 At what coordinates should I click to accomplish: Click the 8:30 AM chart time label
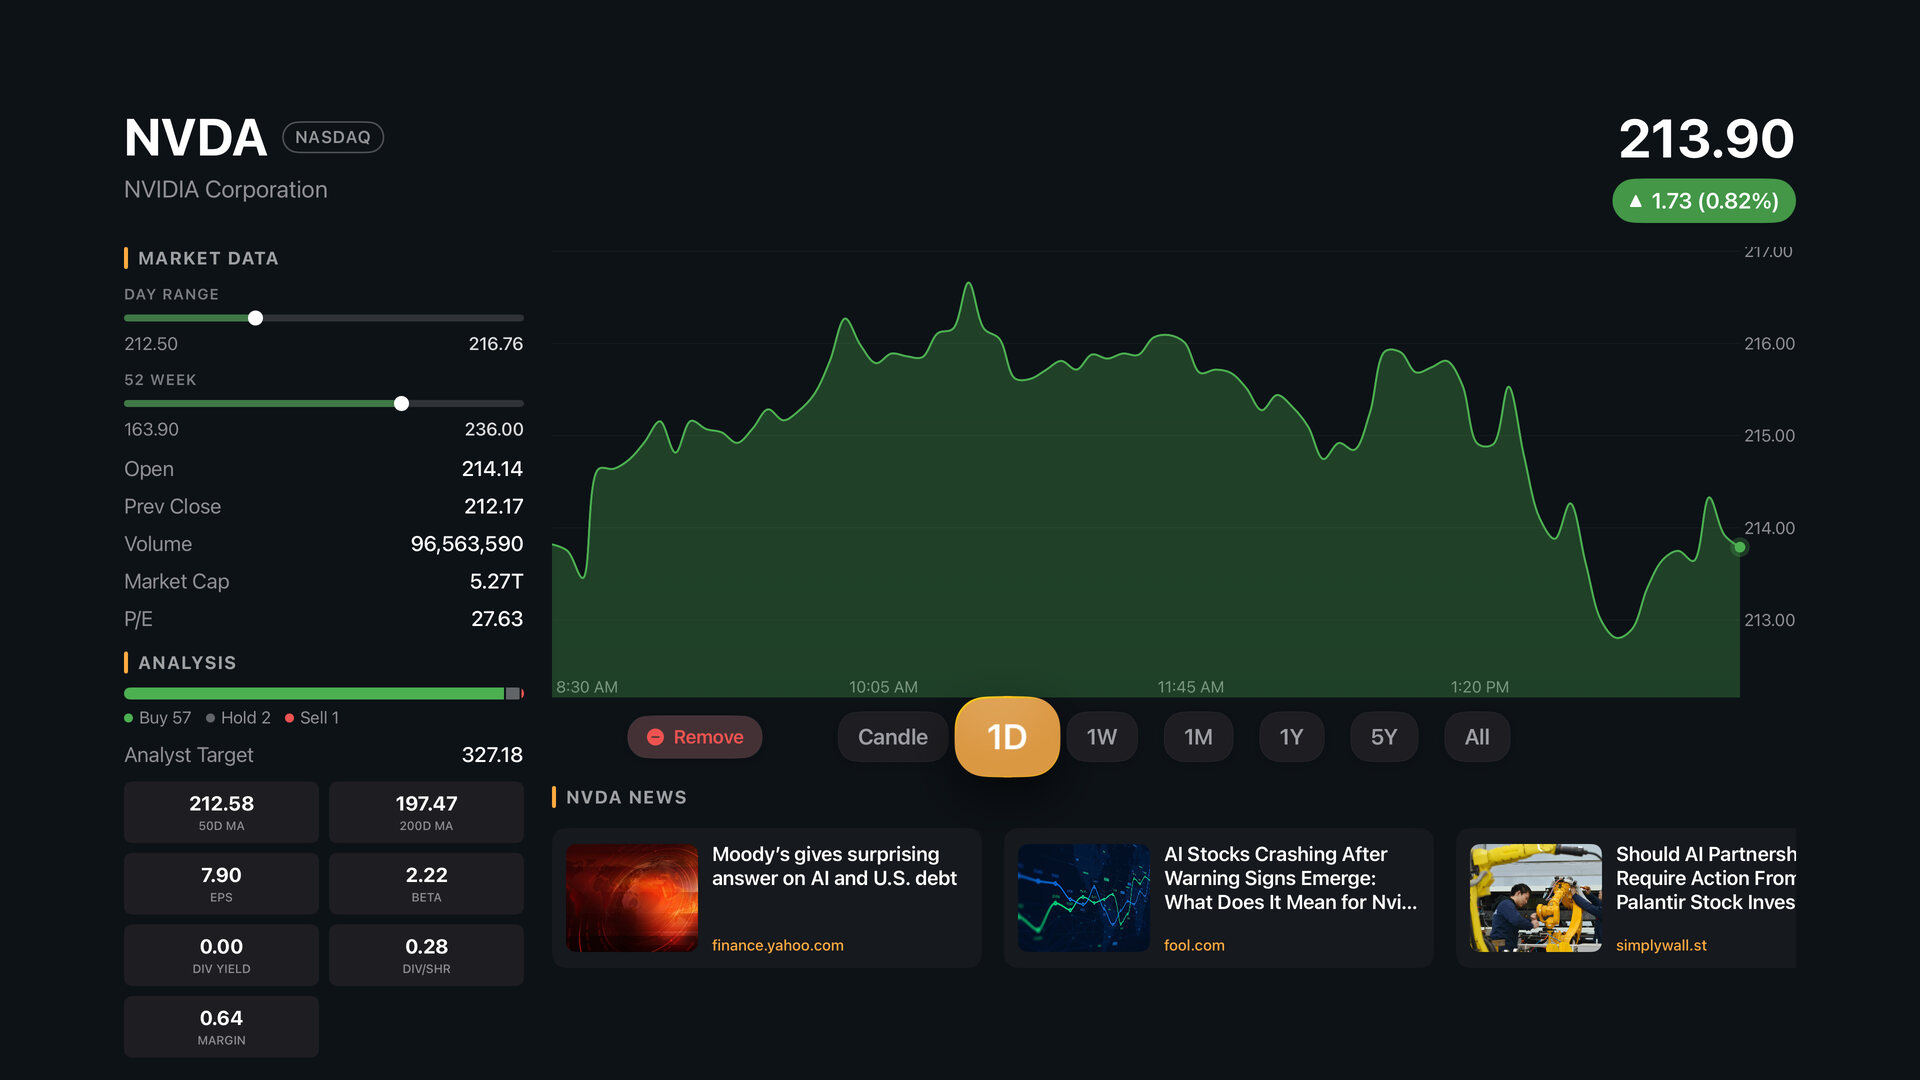click(x=587, y=687)
